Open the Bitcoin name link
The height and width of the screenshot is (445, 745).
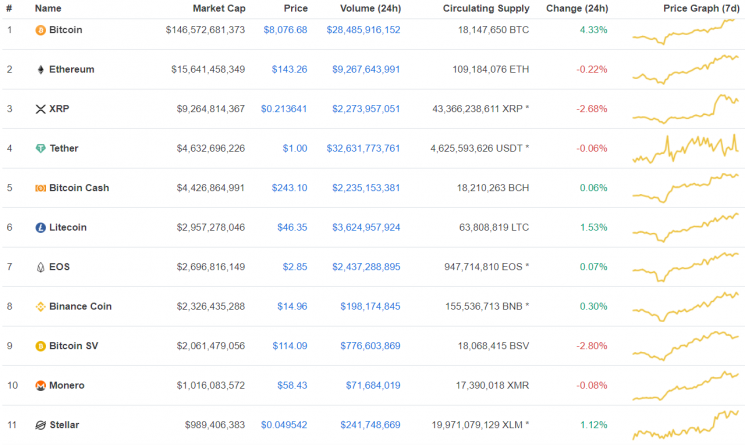click(66, 30)
